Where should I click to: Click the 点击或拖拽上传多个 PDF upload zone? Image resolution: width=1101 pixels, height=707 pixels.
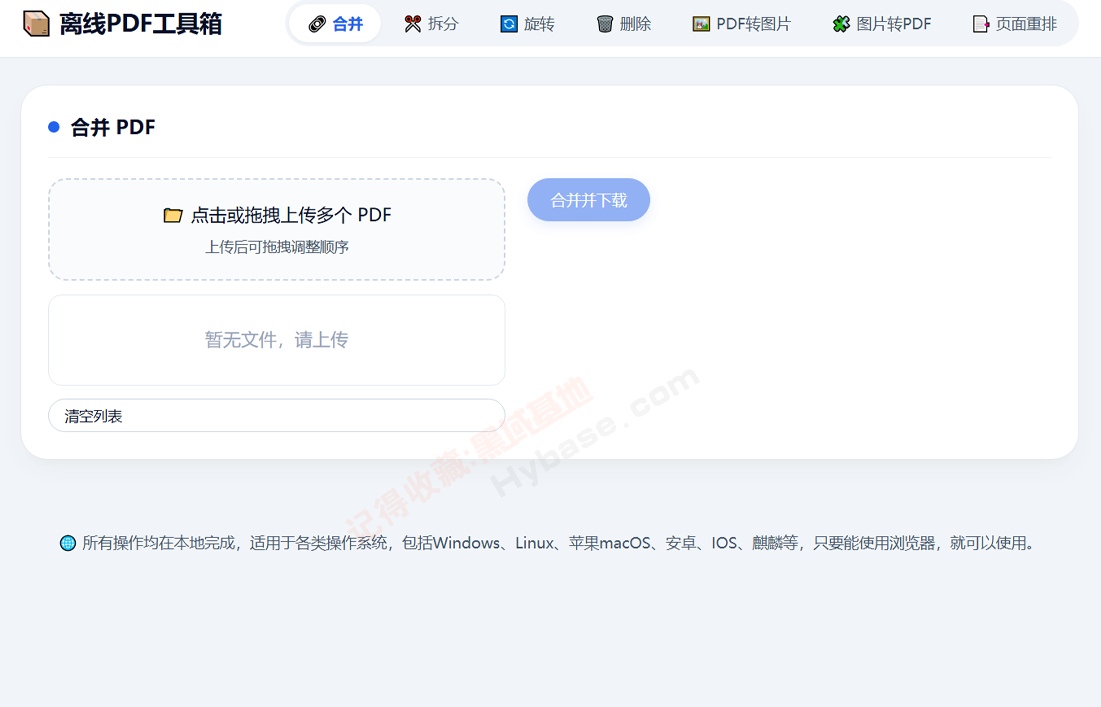click(277, 230)
